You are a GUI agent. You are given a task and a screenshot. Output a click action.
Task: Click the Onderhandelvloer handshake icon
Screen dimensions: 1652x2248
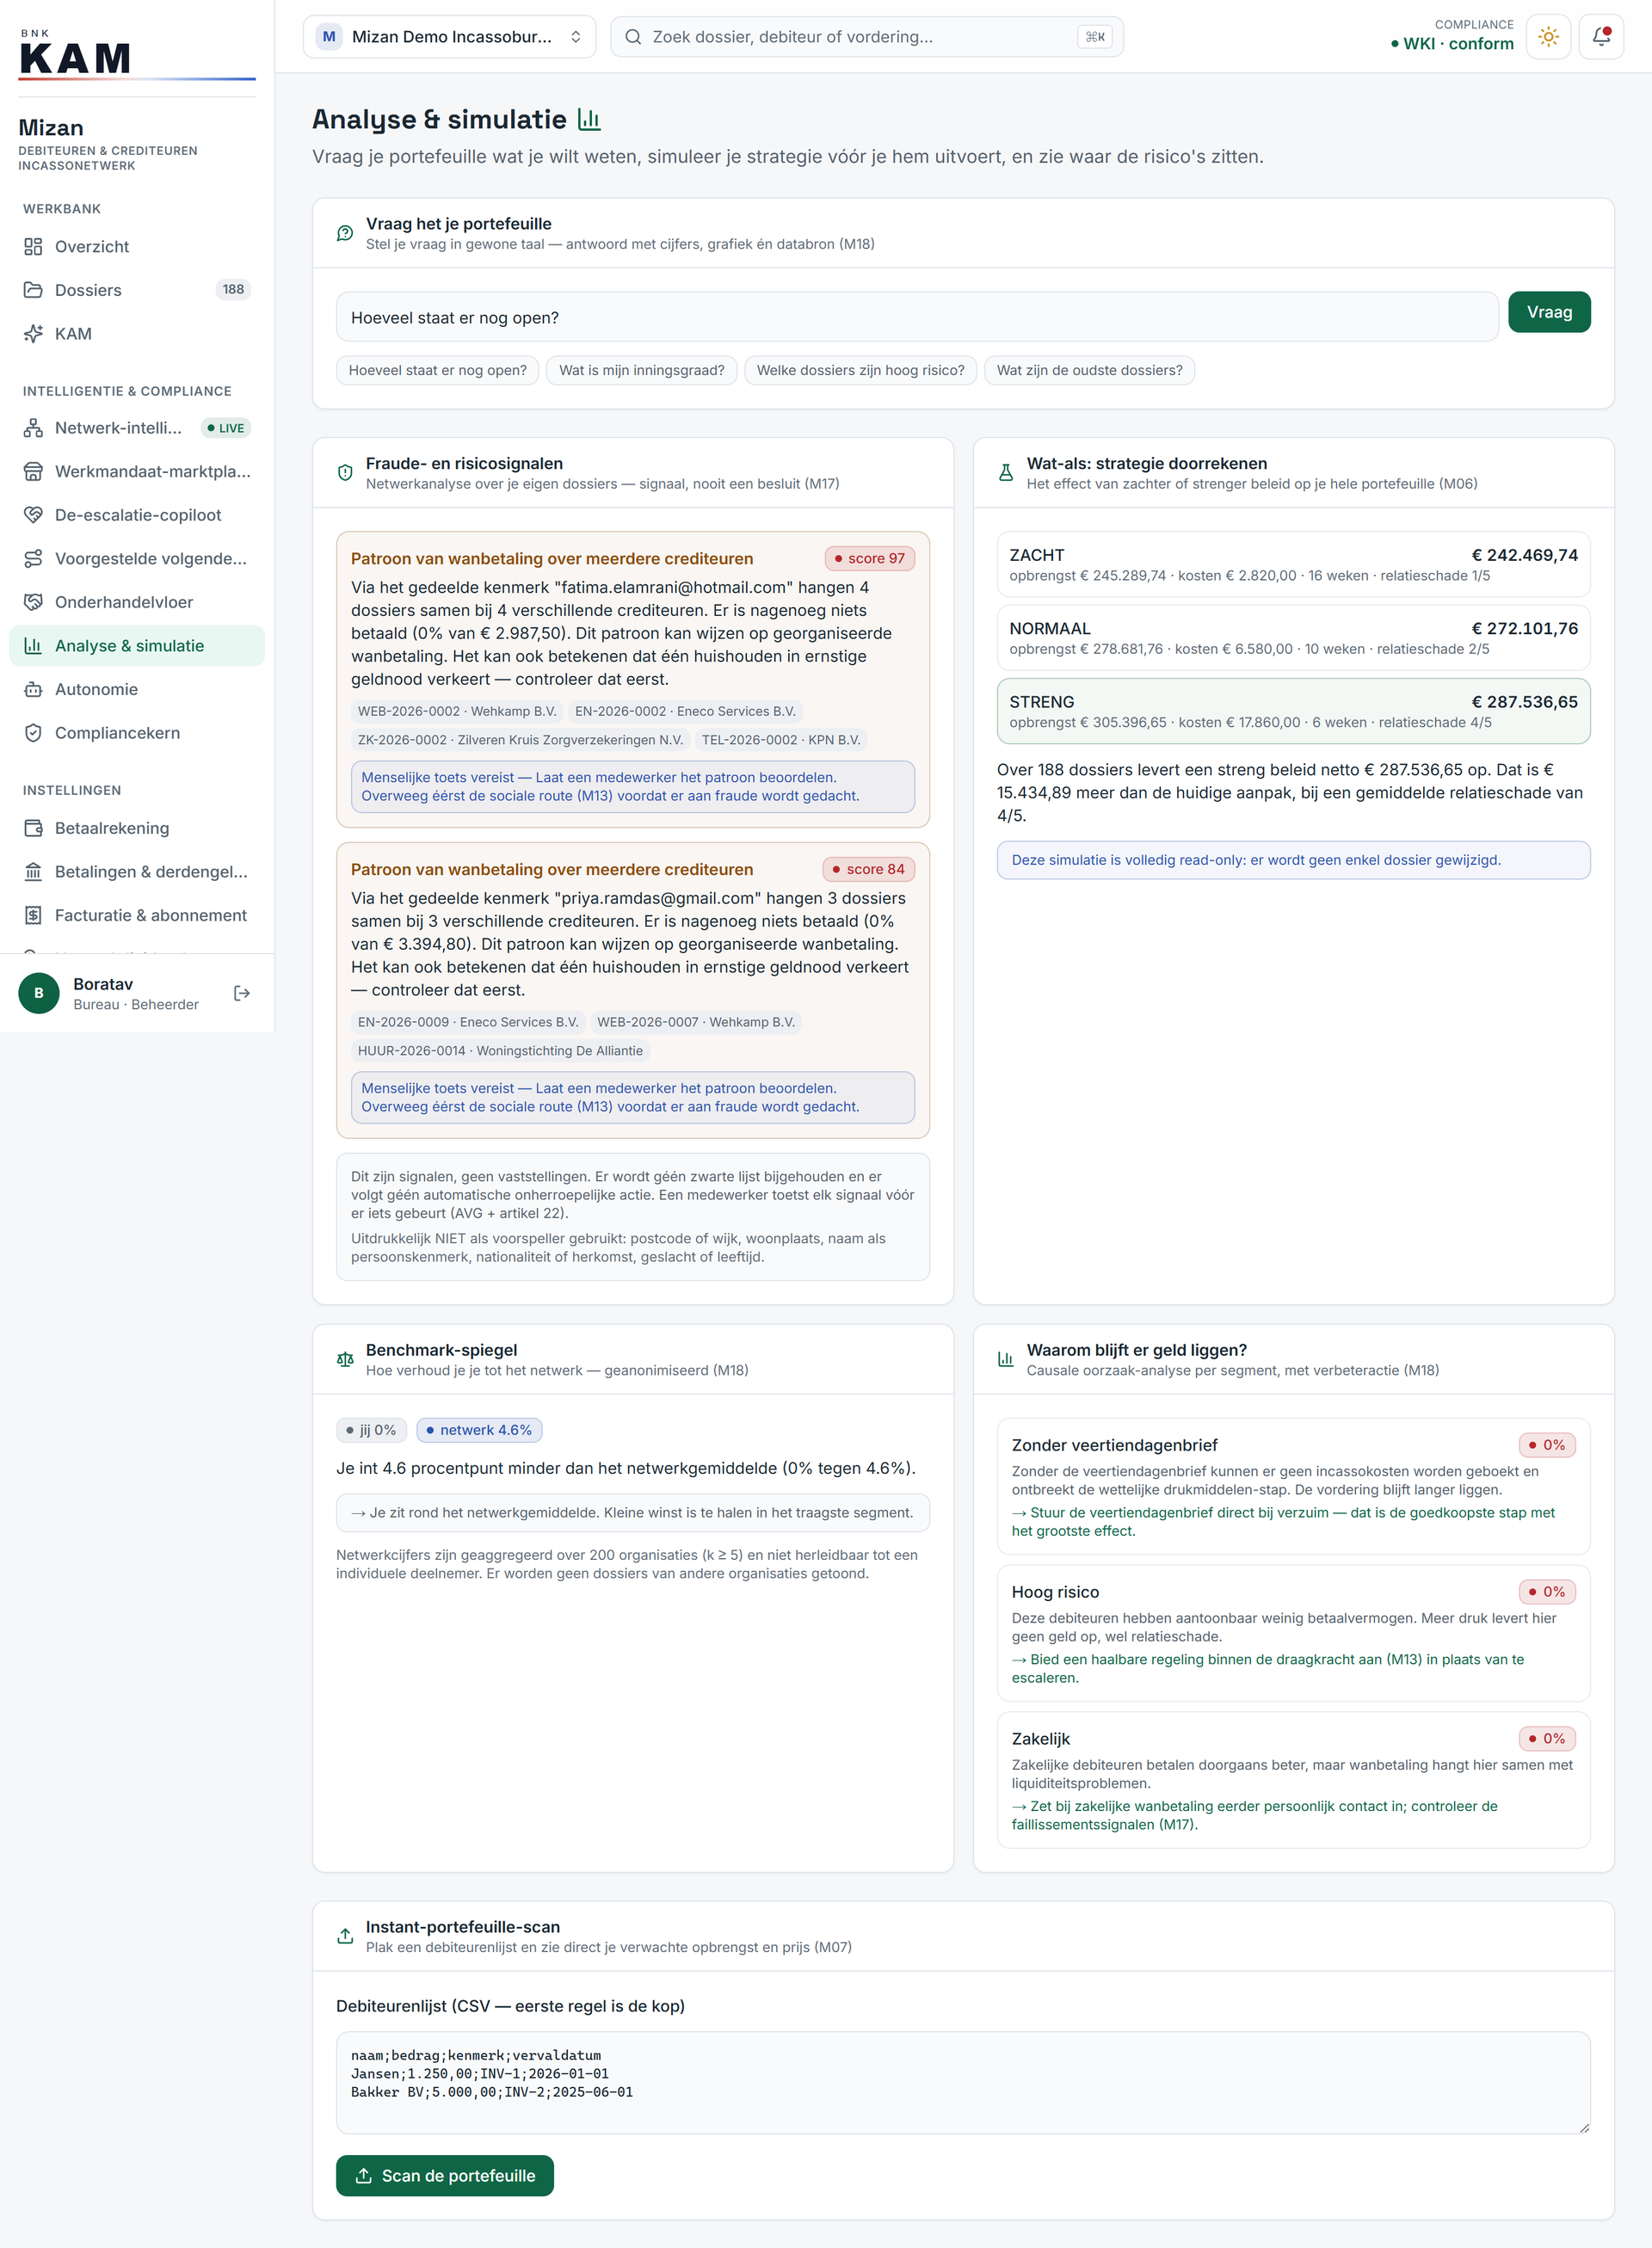(33, 602)
